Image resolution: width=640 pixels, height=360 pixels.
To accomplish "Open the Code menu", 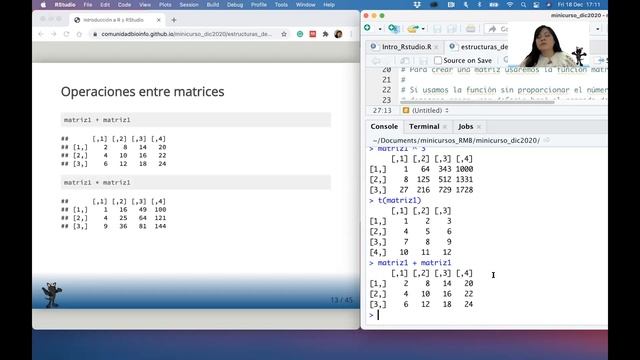I will pos(124,5).
